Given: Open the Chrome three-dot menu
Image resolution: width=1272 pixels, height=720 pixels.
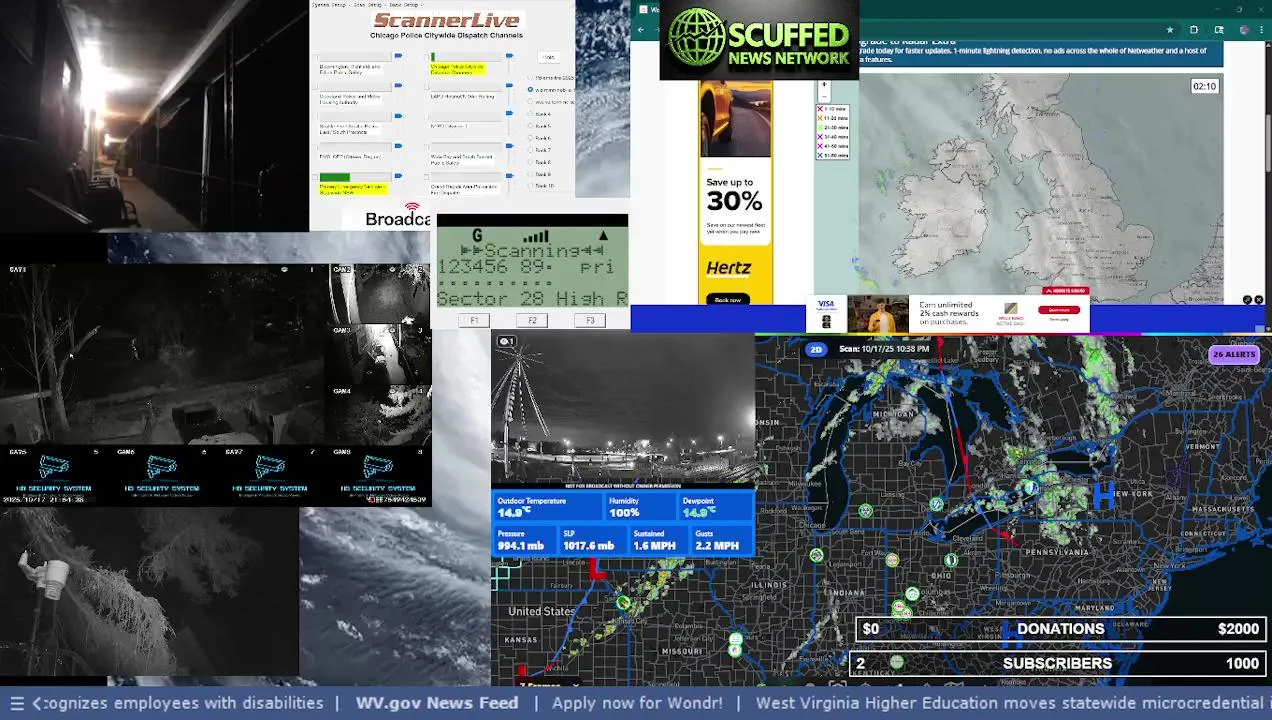Looking at the screenshot, I should coord(1262,30).
